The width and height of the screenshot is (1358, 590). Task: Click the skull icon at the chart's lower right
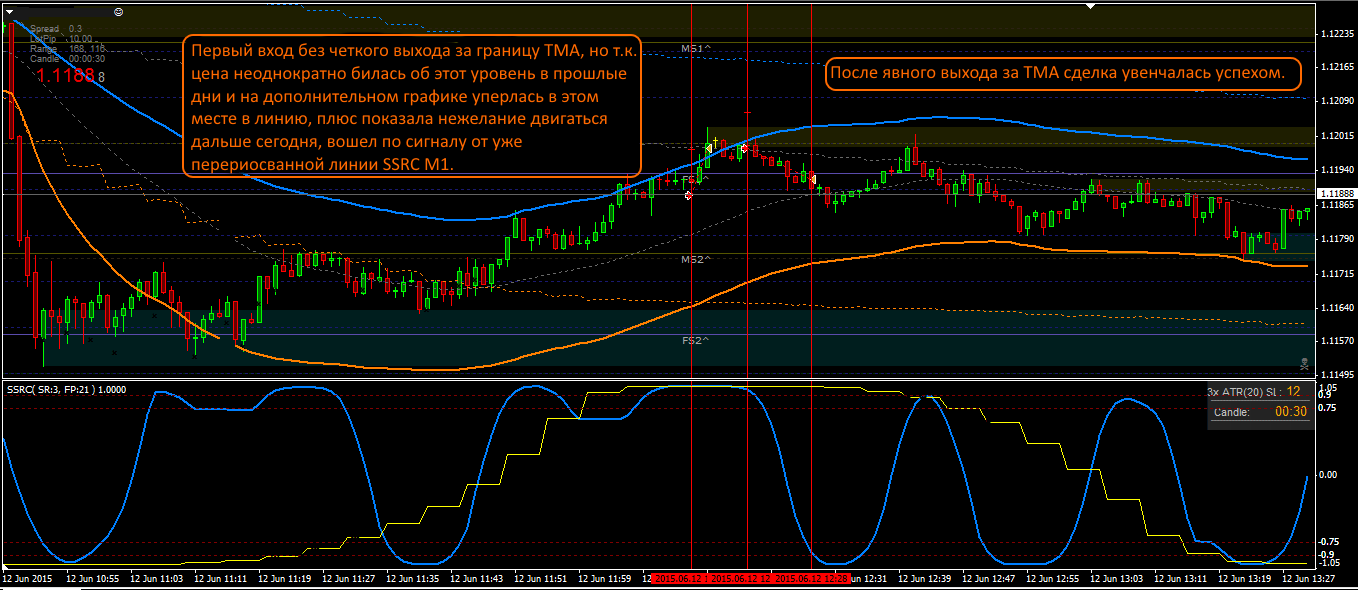(1302, 362)
